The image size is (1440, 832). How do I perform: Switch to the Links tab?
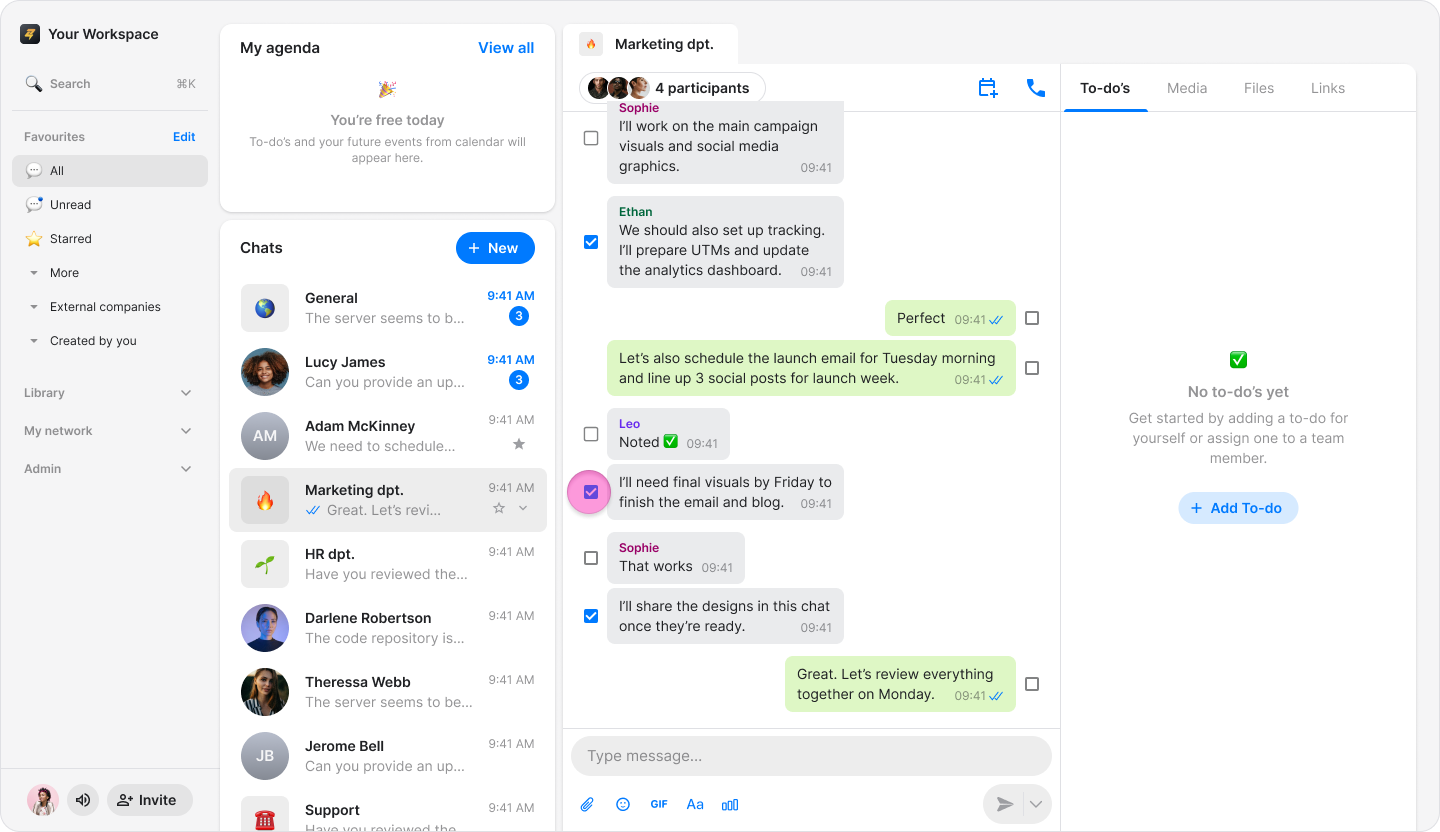point(1328,88)
